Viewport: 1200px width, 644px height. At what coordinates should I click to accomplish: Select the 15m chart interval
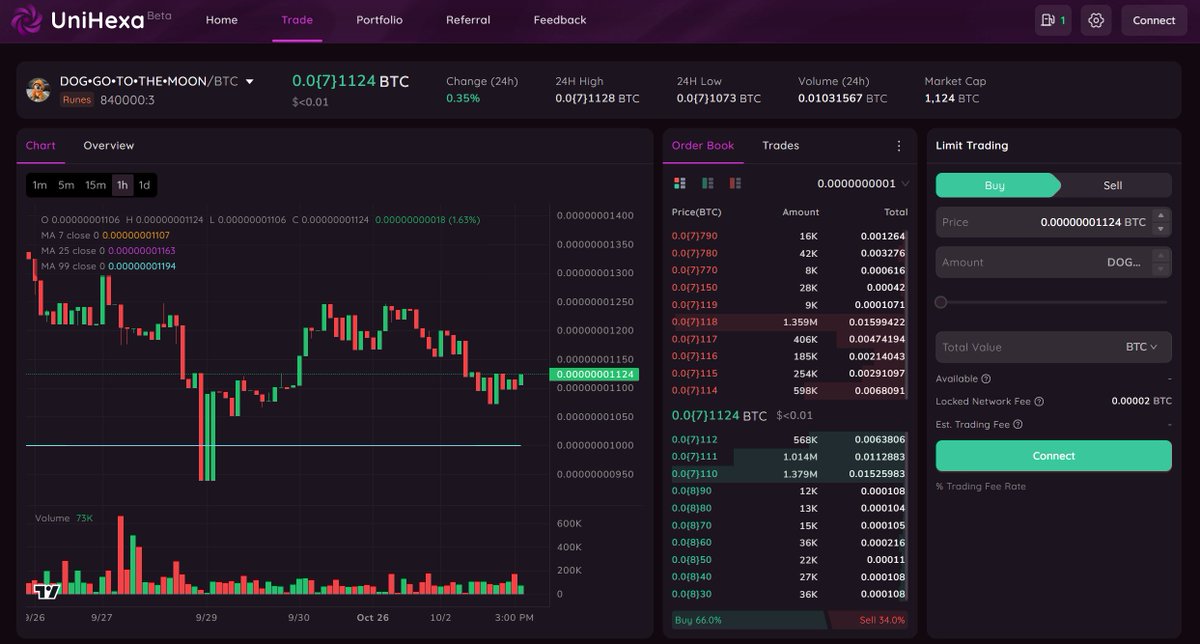coord(95,185)
